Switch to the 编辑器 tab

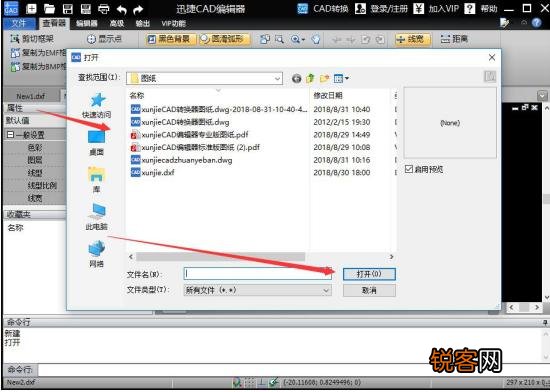pyautogui.click(x=87, y=23)
